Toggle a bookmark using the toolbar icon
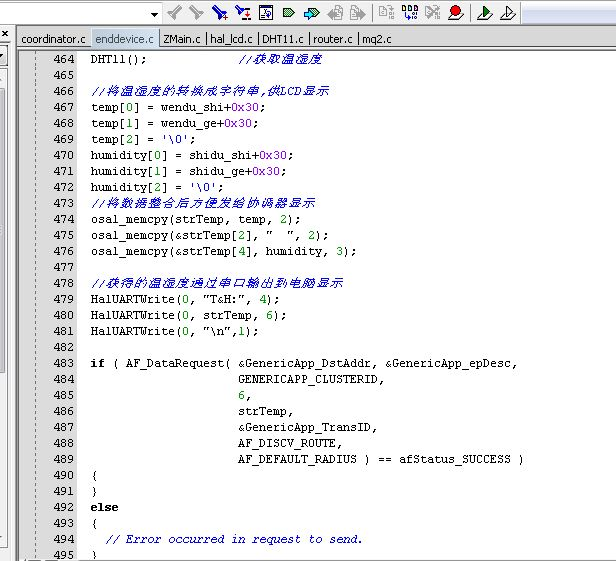616x561 pixels. pyautogui.click(x=220, y=13)
